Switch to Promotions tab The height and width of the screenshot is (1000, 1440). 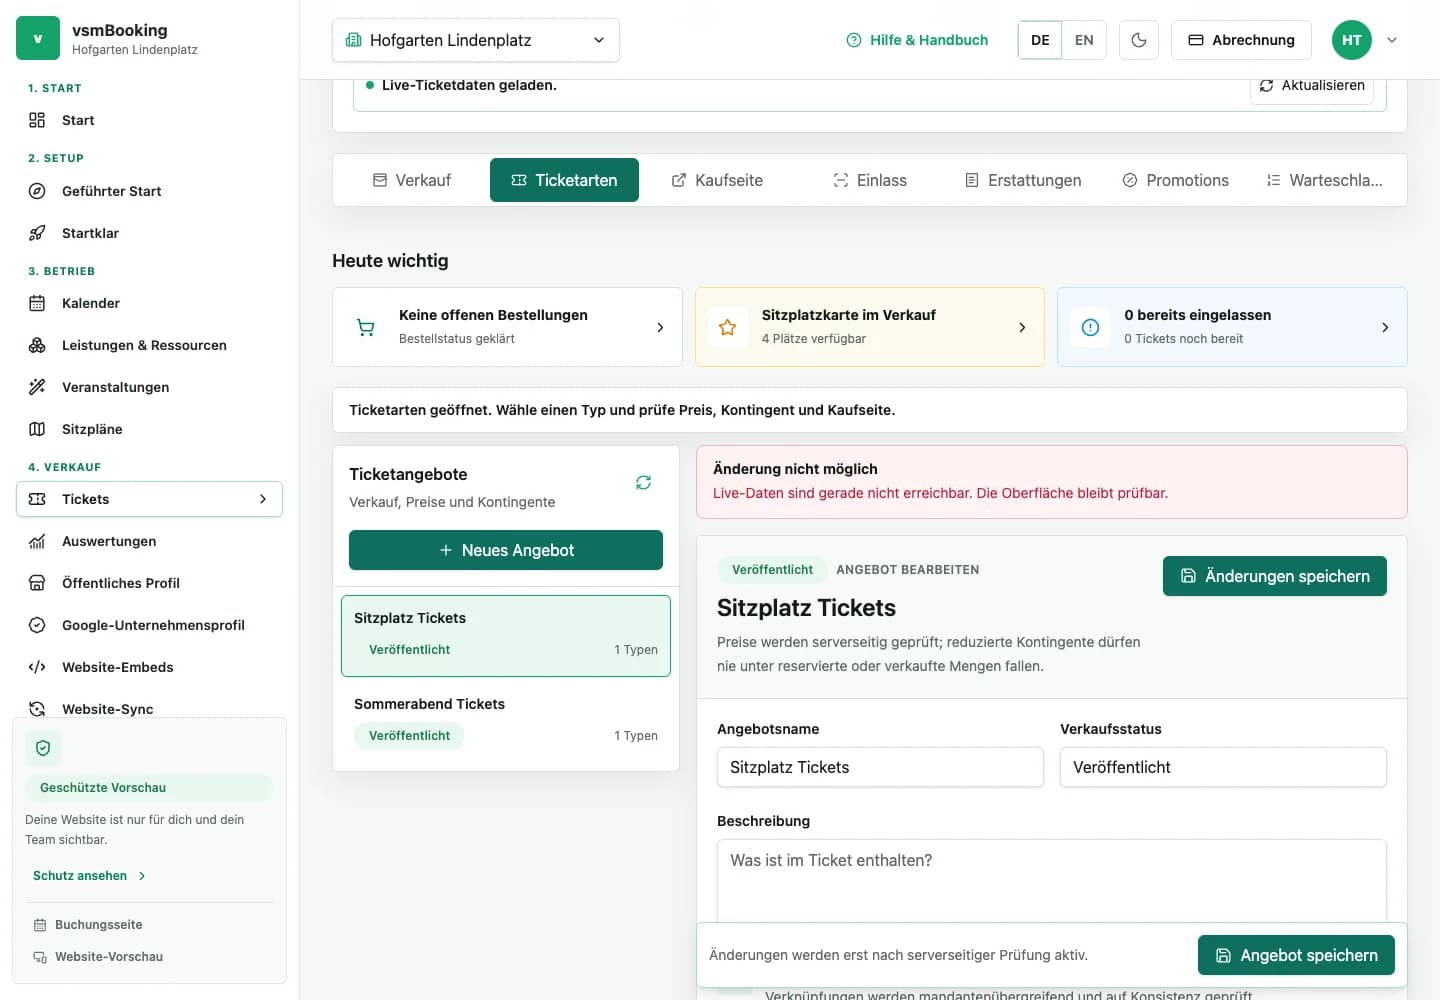1176,180
